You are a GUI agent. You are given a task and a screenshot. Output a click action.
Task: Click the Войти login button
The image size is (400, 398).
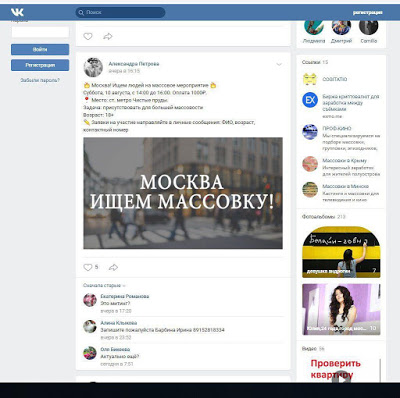(40, 49)
